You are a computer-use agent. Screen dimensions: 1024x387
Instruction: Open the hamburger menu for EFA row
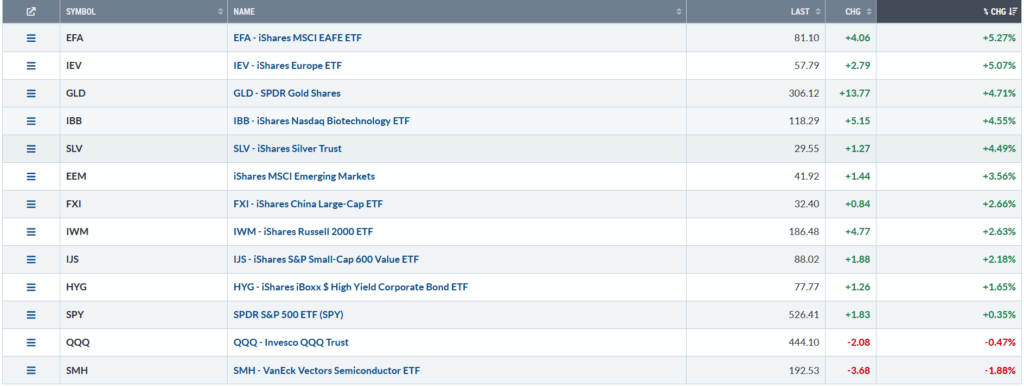tap(31, 38)
